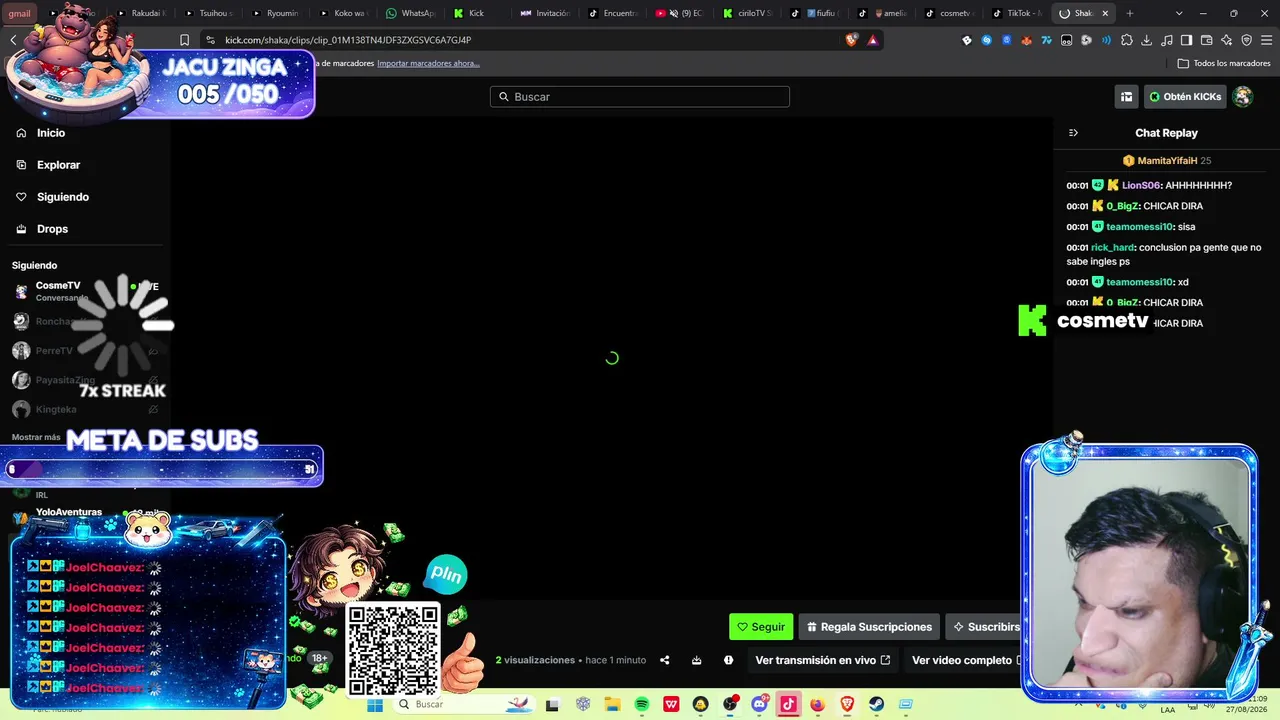Open the Windows Start menu

tap(375, 704)
